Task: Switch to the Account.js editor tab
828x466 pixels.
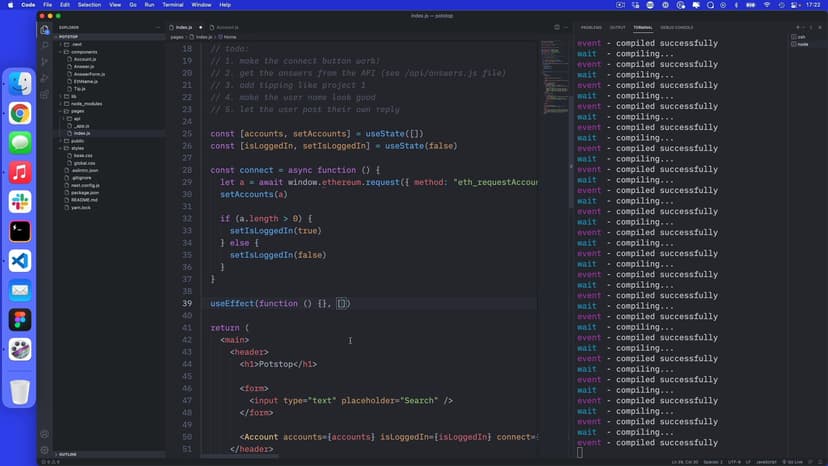Action: click(x=227, y=27)
